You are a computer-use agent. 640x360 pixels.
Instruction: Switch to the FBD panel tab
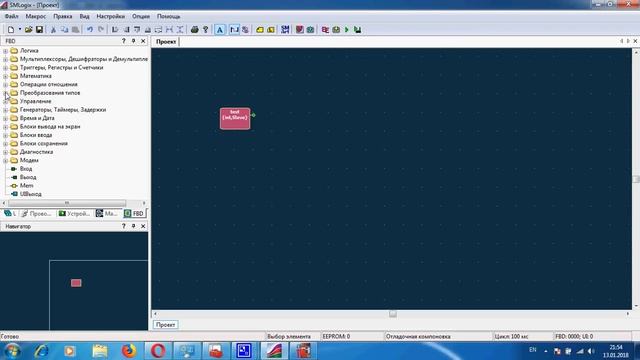pos(134,213)
